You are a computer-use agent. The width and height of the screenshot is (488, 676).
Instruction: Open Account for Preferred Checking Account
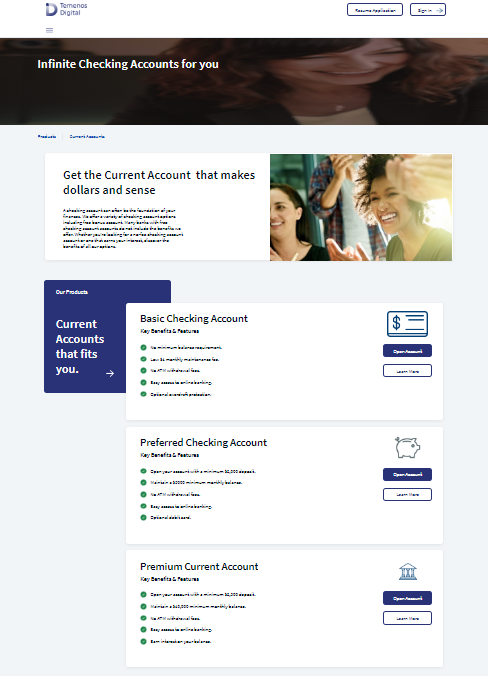click(x=407, y=474)
